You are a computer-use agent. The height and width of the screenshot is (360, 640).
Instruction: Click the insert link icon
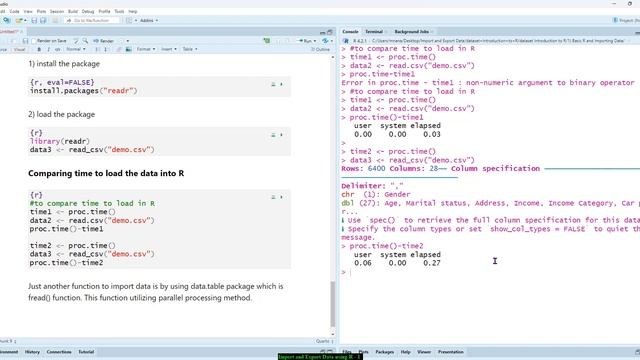click(118, 49)
